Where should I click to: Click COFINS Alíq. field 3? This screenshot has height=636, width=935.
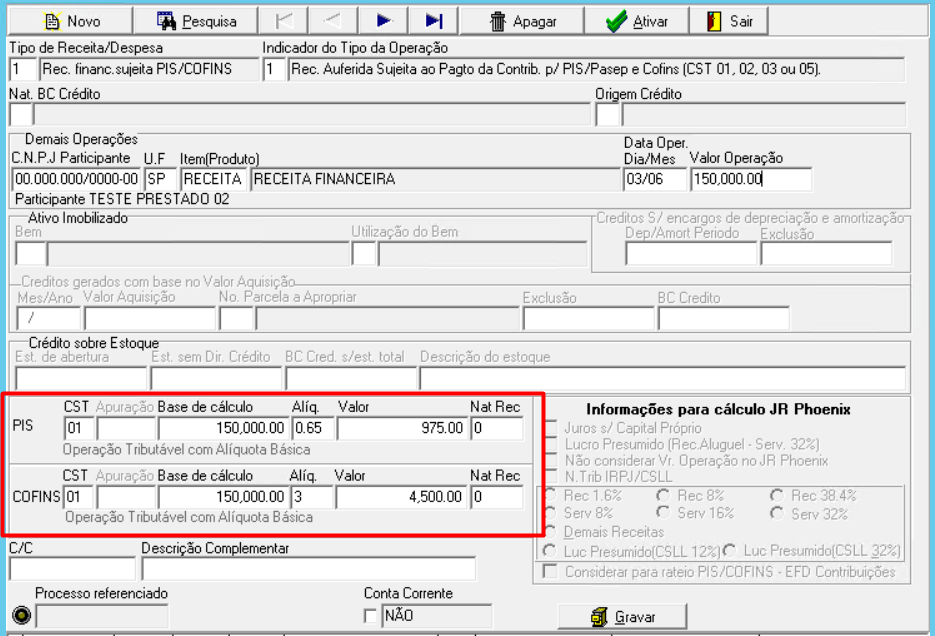311,497
